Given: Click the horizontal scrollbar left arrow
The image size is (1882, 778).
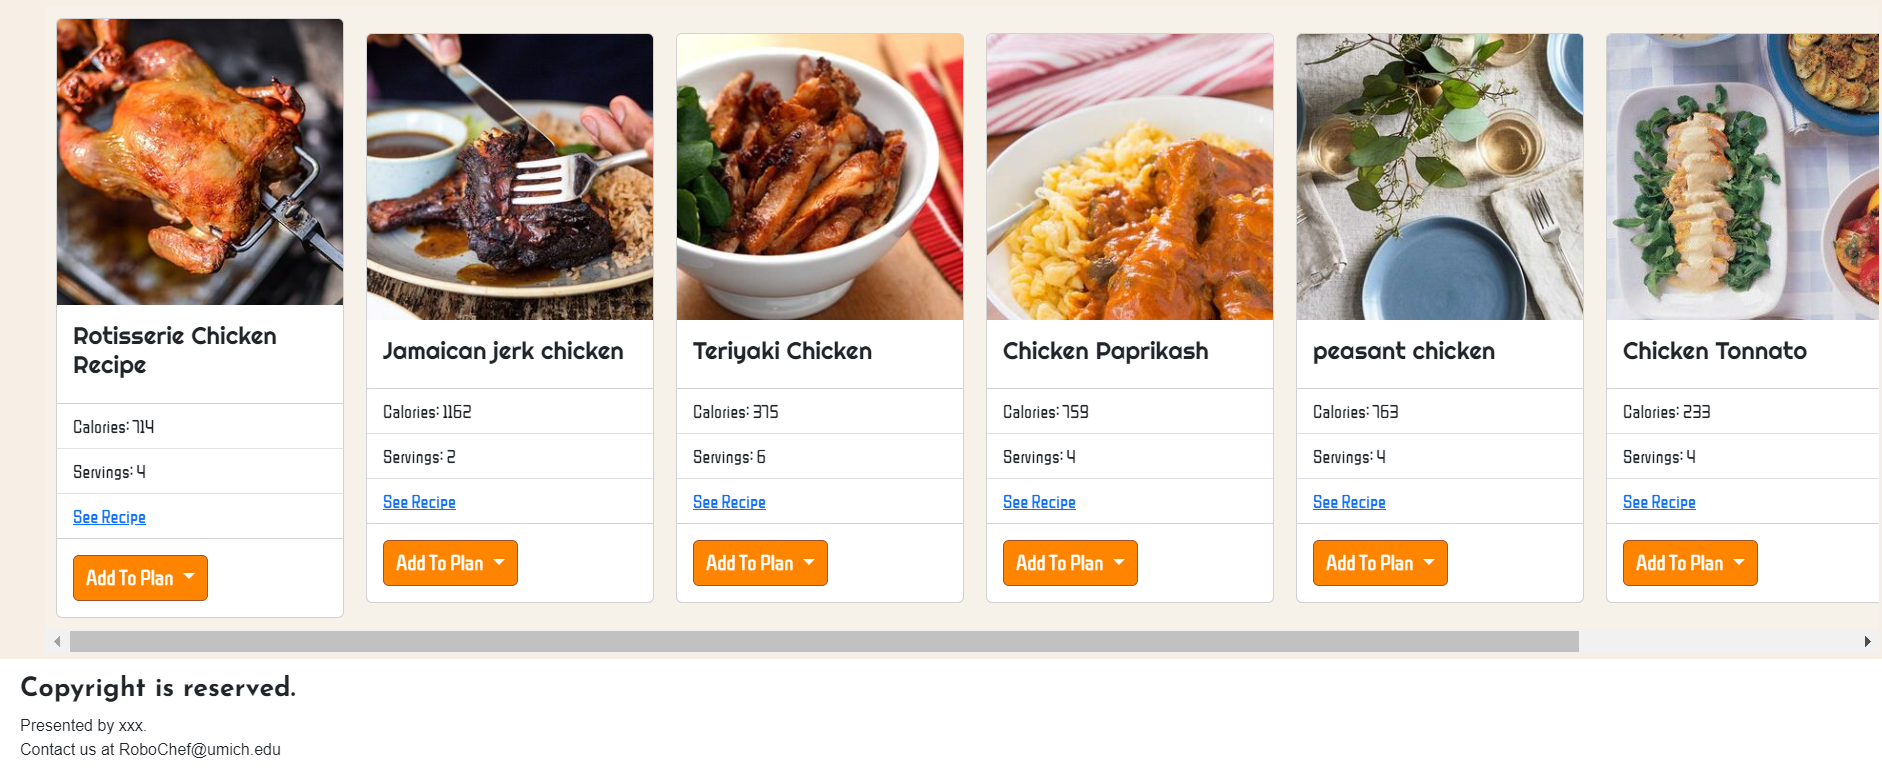Looking at the screenshot, I should (x=57, y=642).
